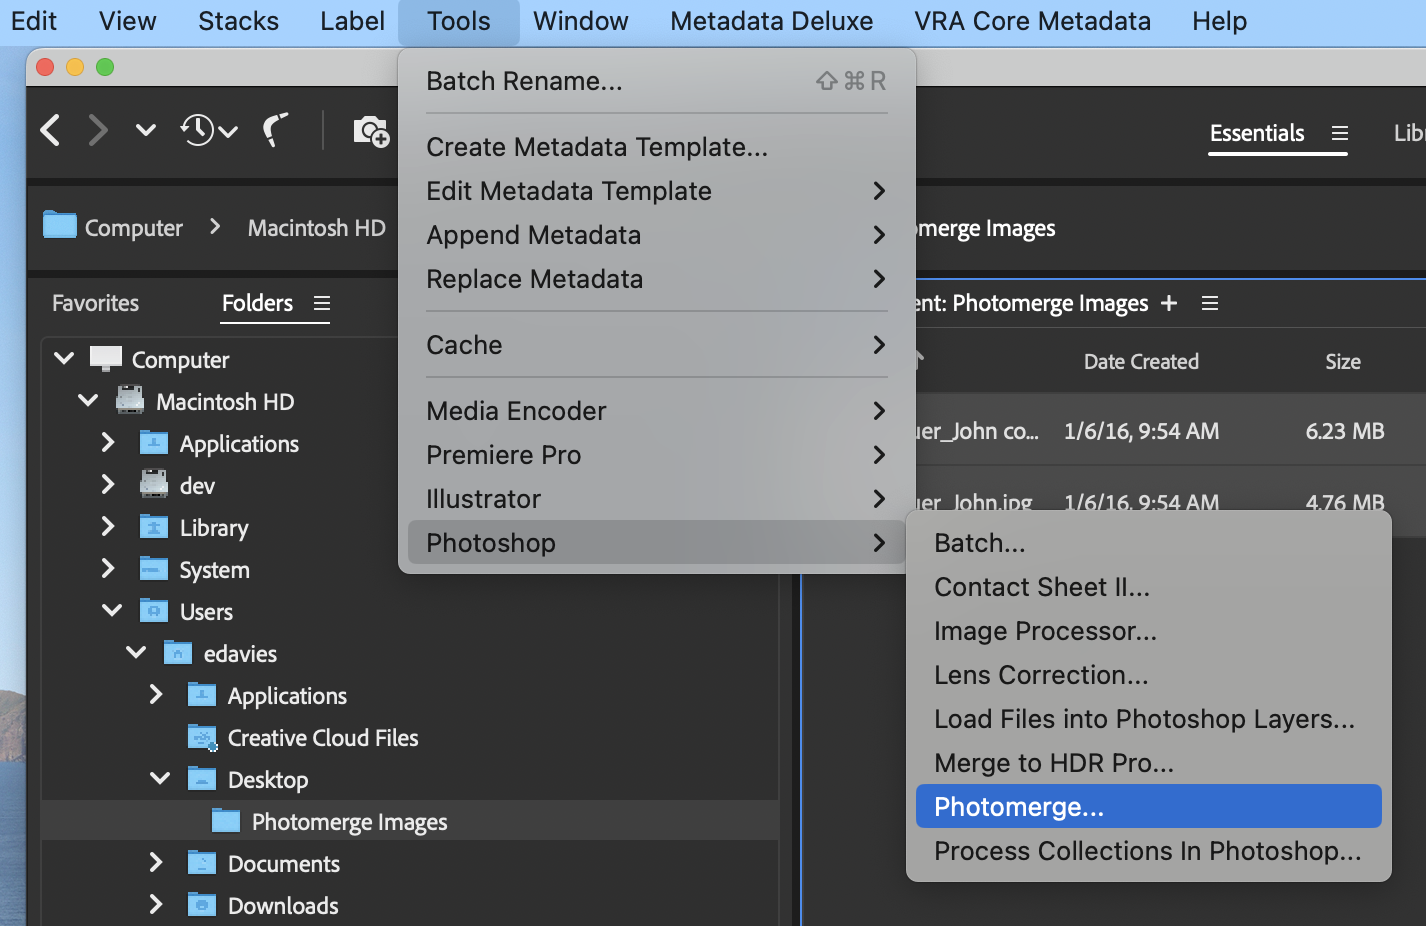Choose Batch Rename... from Tools menu
This screenshot has width=1426, height=926.
656,81
